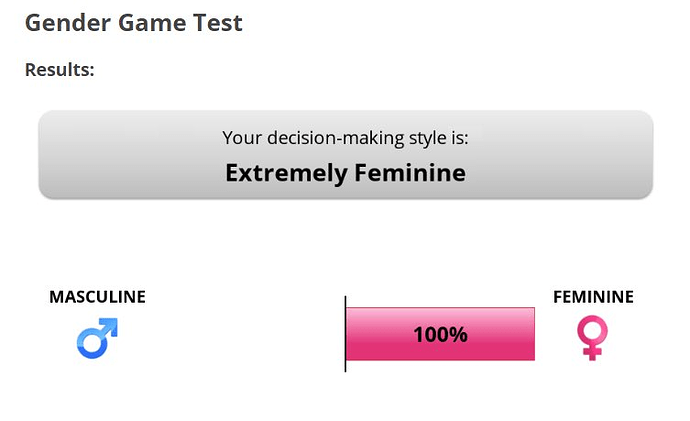690x421 pixels.
Task: Click the word 'Extremely' in the result
Action: pyautogui.click(x=286, y=173)
